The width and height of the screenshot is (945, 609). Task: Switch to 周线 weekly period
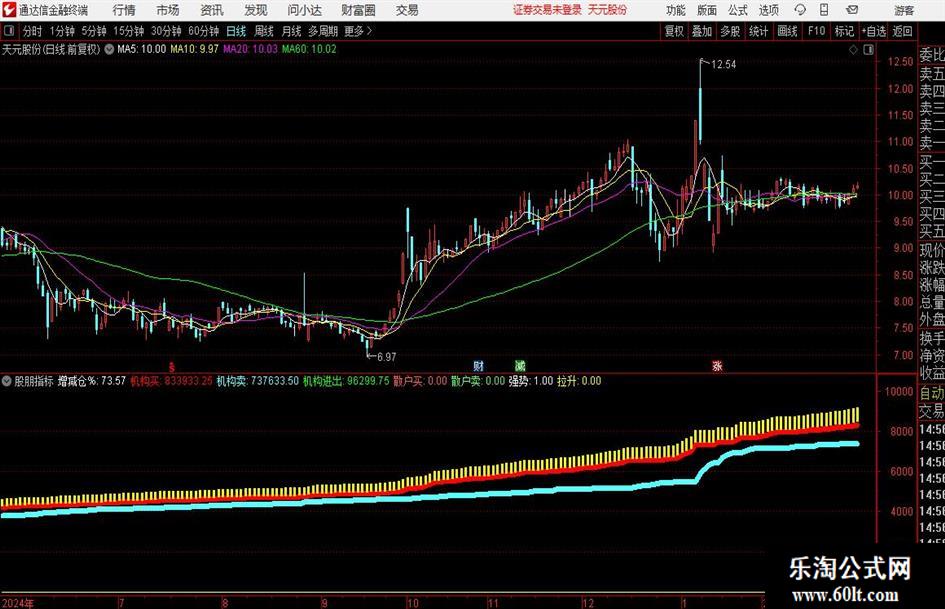(263, 31)
